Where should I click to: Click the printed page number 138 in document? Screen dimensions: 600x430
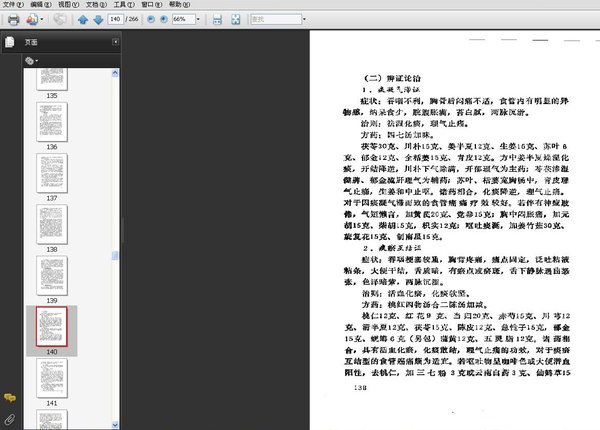point(360,388)
